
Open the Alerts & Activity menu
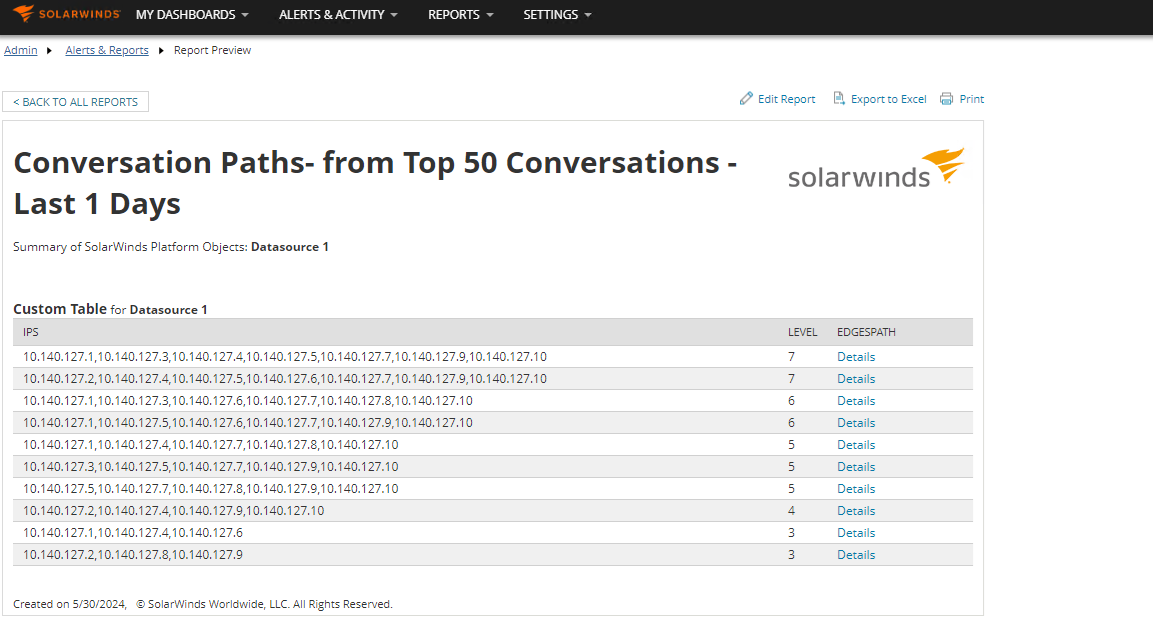pos(338,15)
